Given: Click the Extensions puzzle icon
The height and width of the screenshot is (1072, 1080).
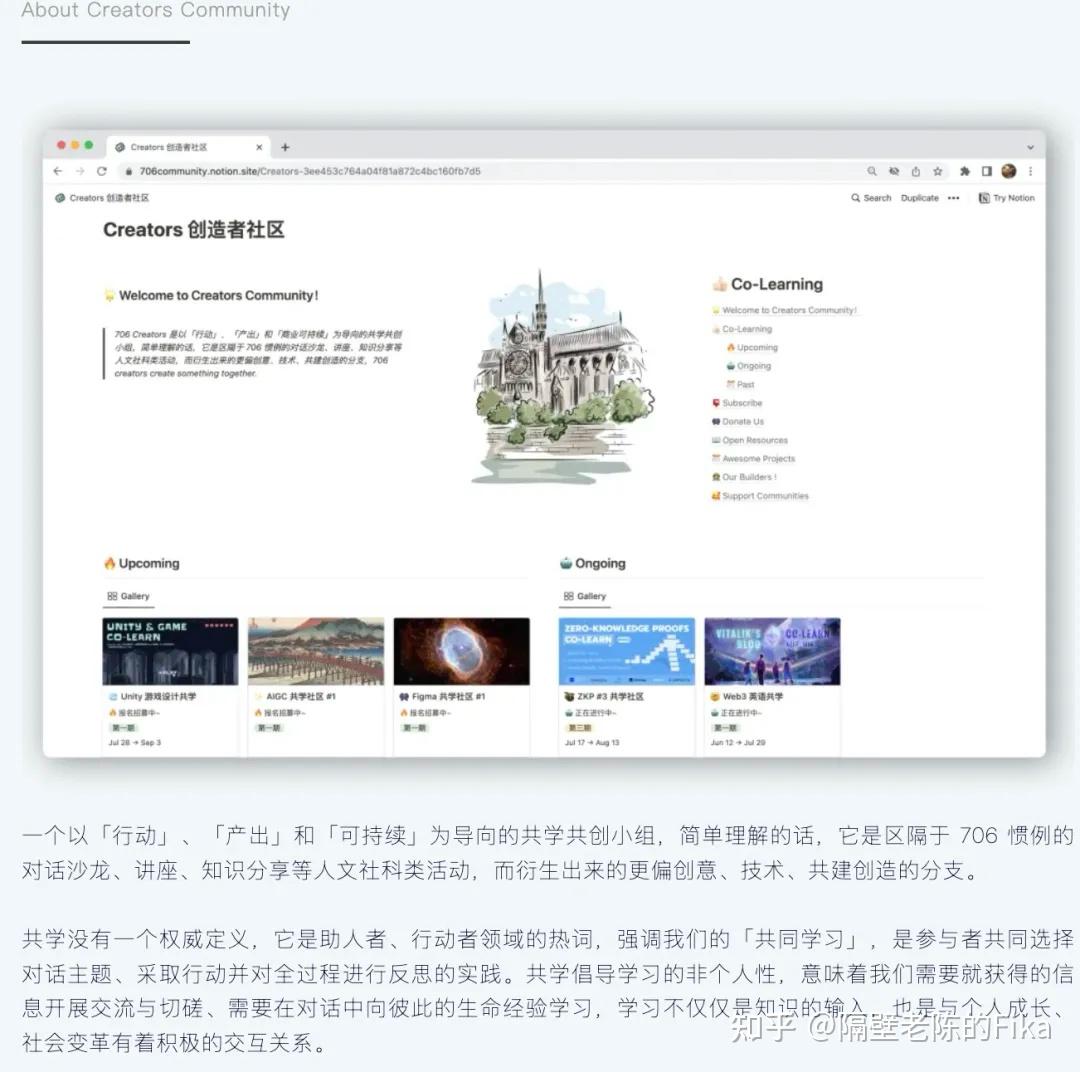Looking at the screenshot, I should (x=966, y=171).
